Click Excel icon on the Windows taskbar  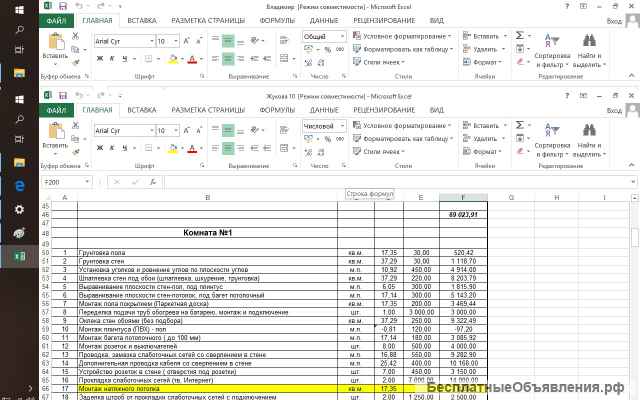(x=19, y=255)
